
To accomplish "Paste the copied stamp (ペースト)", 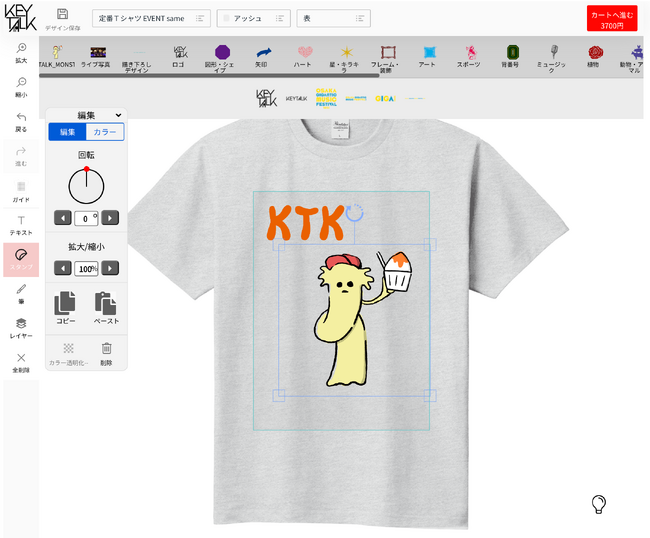I will (106, 308).
